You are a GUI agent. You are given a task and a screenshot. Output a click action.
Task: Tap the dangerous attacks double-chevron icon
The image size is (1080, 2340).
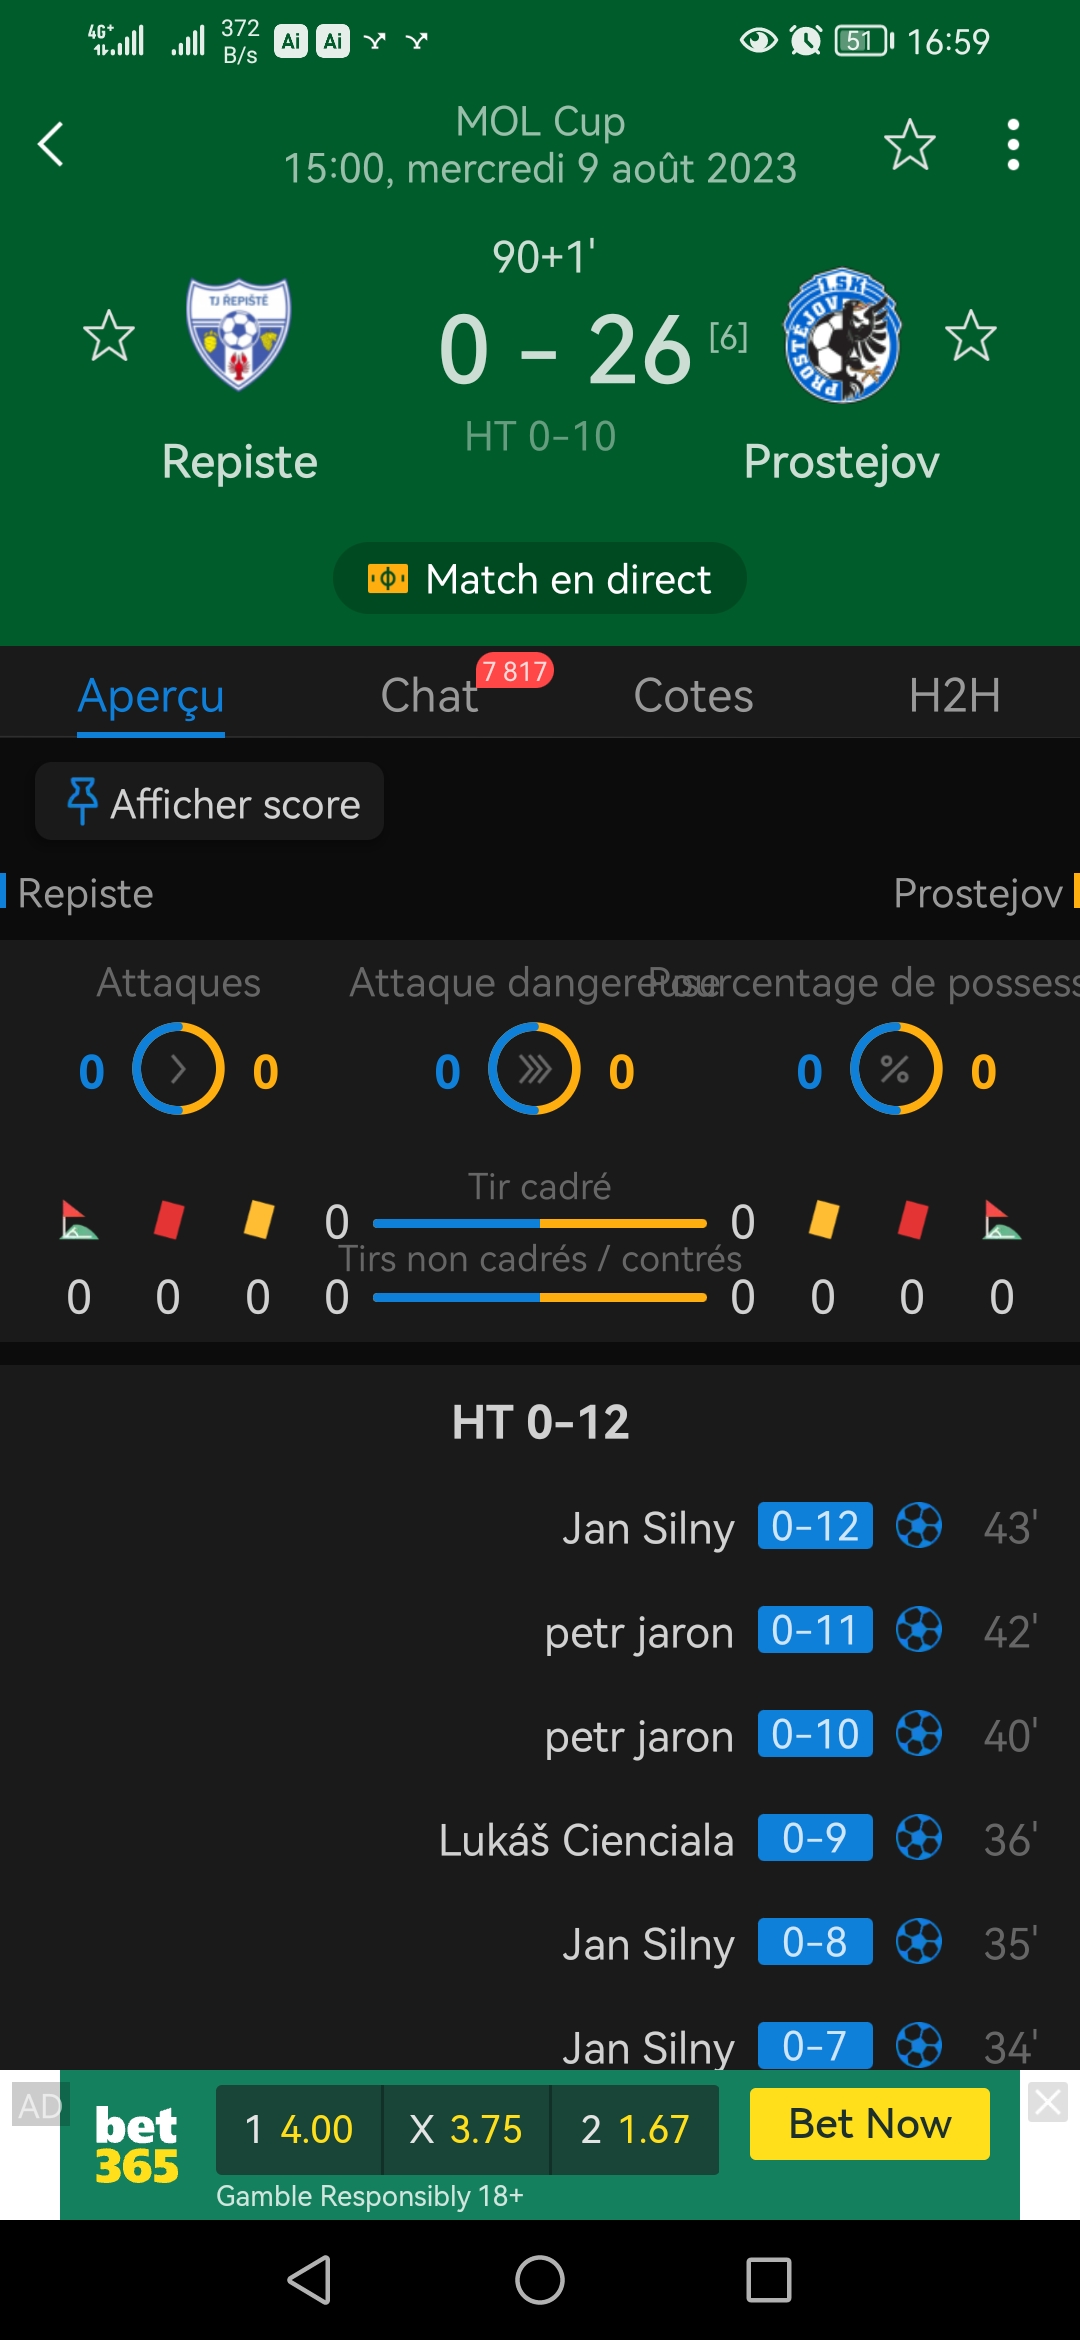click(x=534, y=1069)
